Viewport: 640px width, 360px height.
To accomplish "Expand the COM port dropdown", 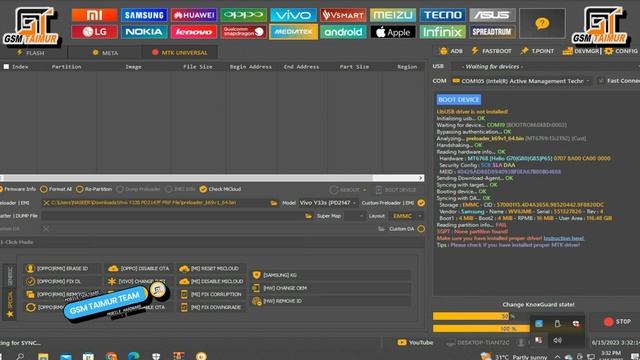I will [x=588, y=81].
